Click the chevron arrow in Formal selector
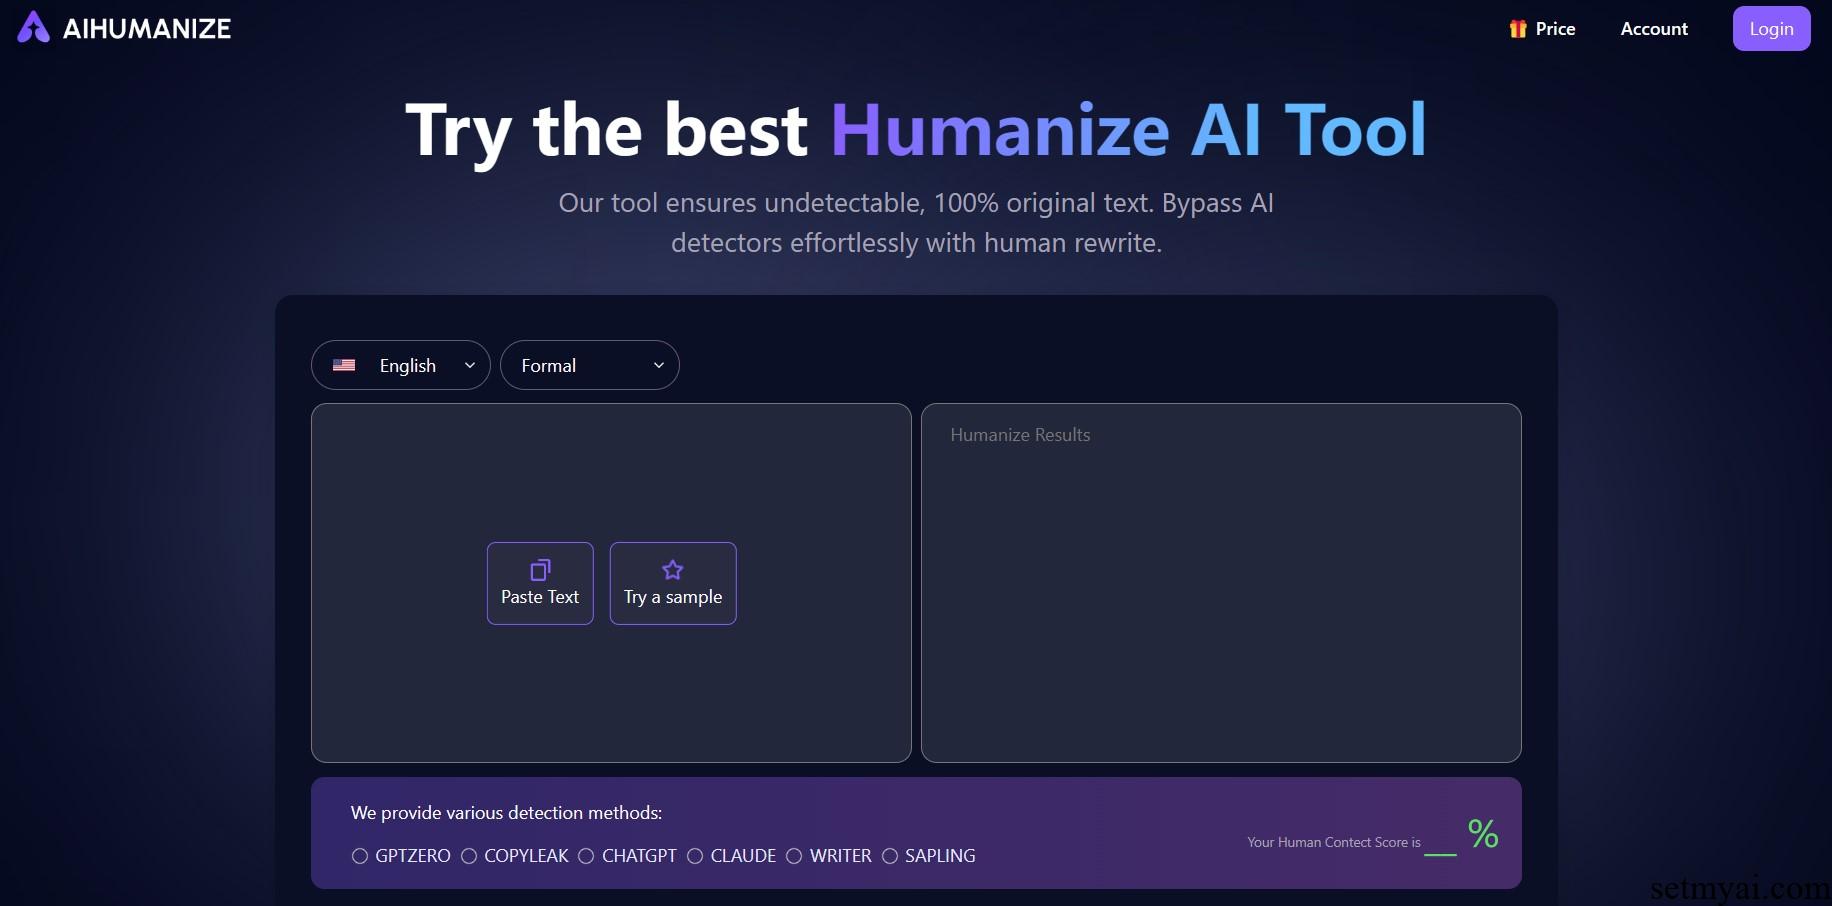Viewport: 1832px width, 906px height. 659,366
